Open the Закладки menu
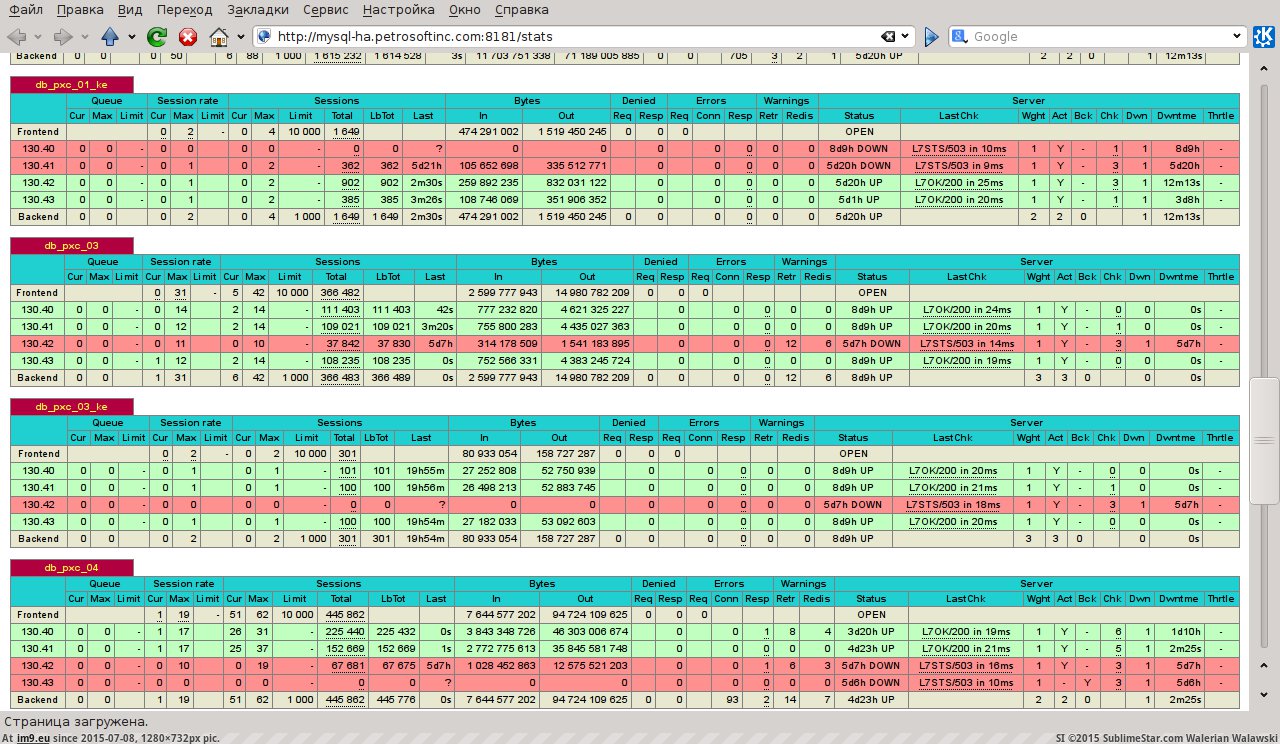 pos(258,10)
